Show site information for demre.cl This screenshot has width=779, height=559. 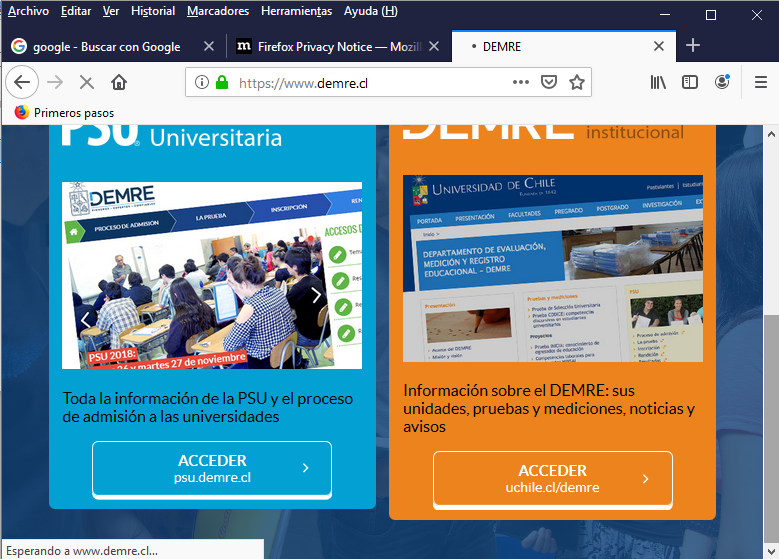[x=201, y=82]
